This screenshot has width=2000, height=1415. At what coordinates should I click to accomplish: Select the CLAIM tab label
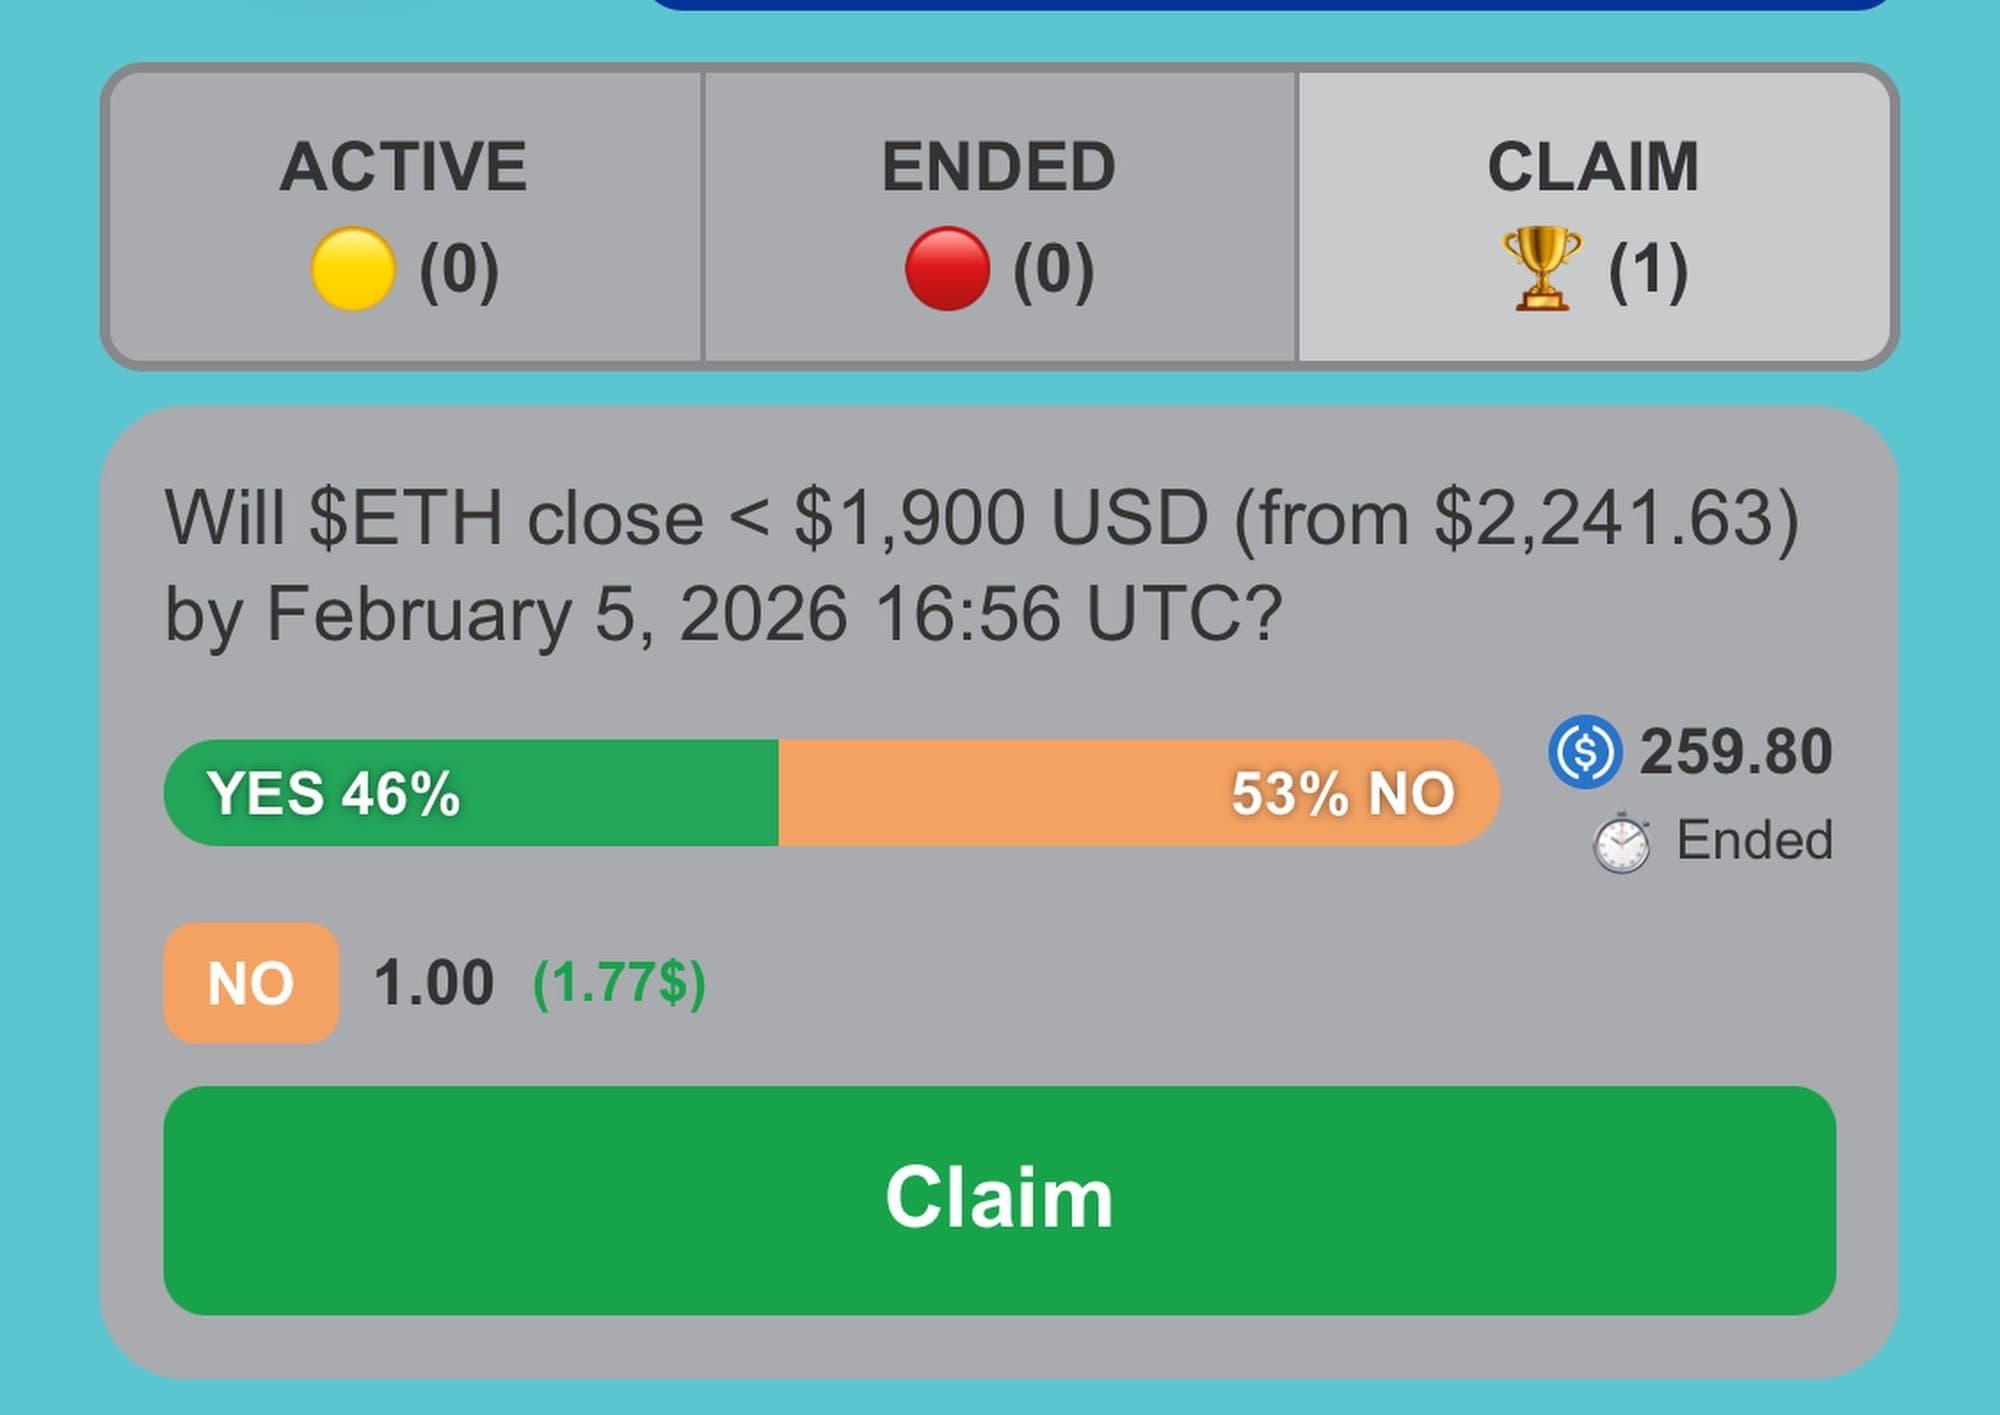click(1593, 166)
